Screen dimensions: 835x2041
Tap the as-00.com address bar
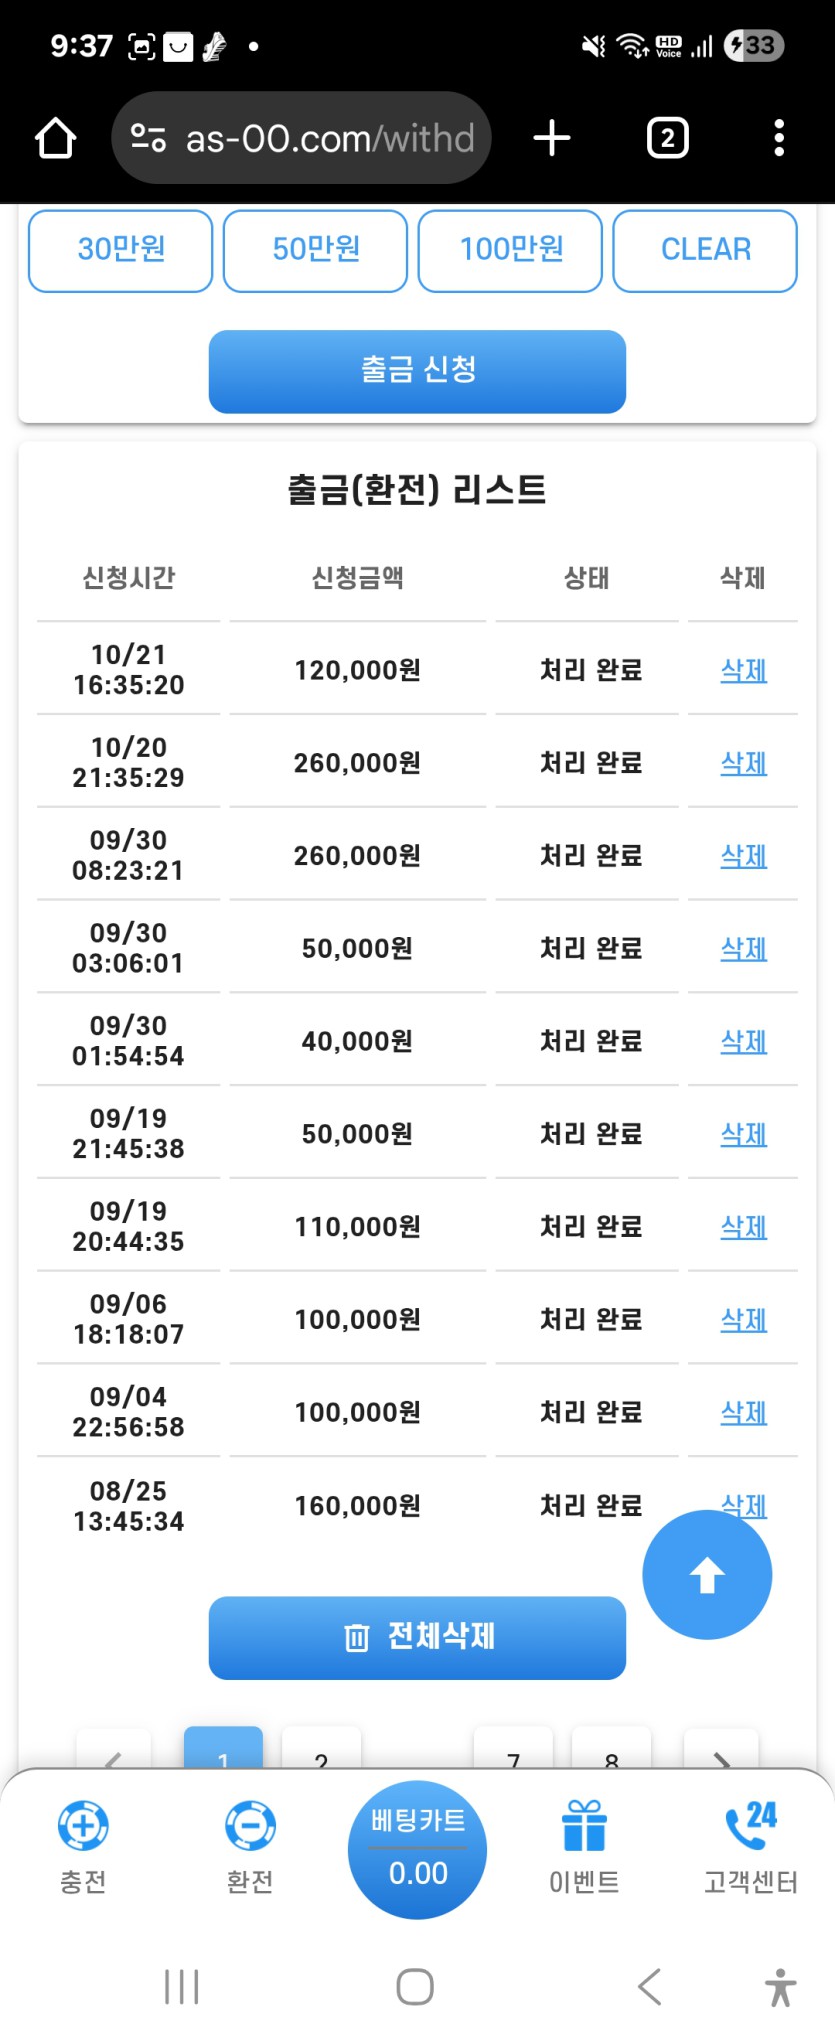(x=302, y=138)
